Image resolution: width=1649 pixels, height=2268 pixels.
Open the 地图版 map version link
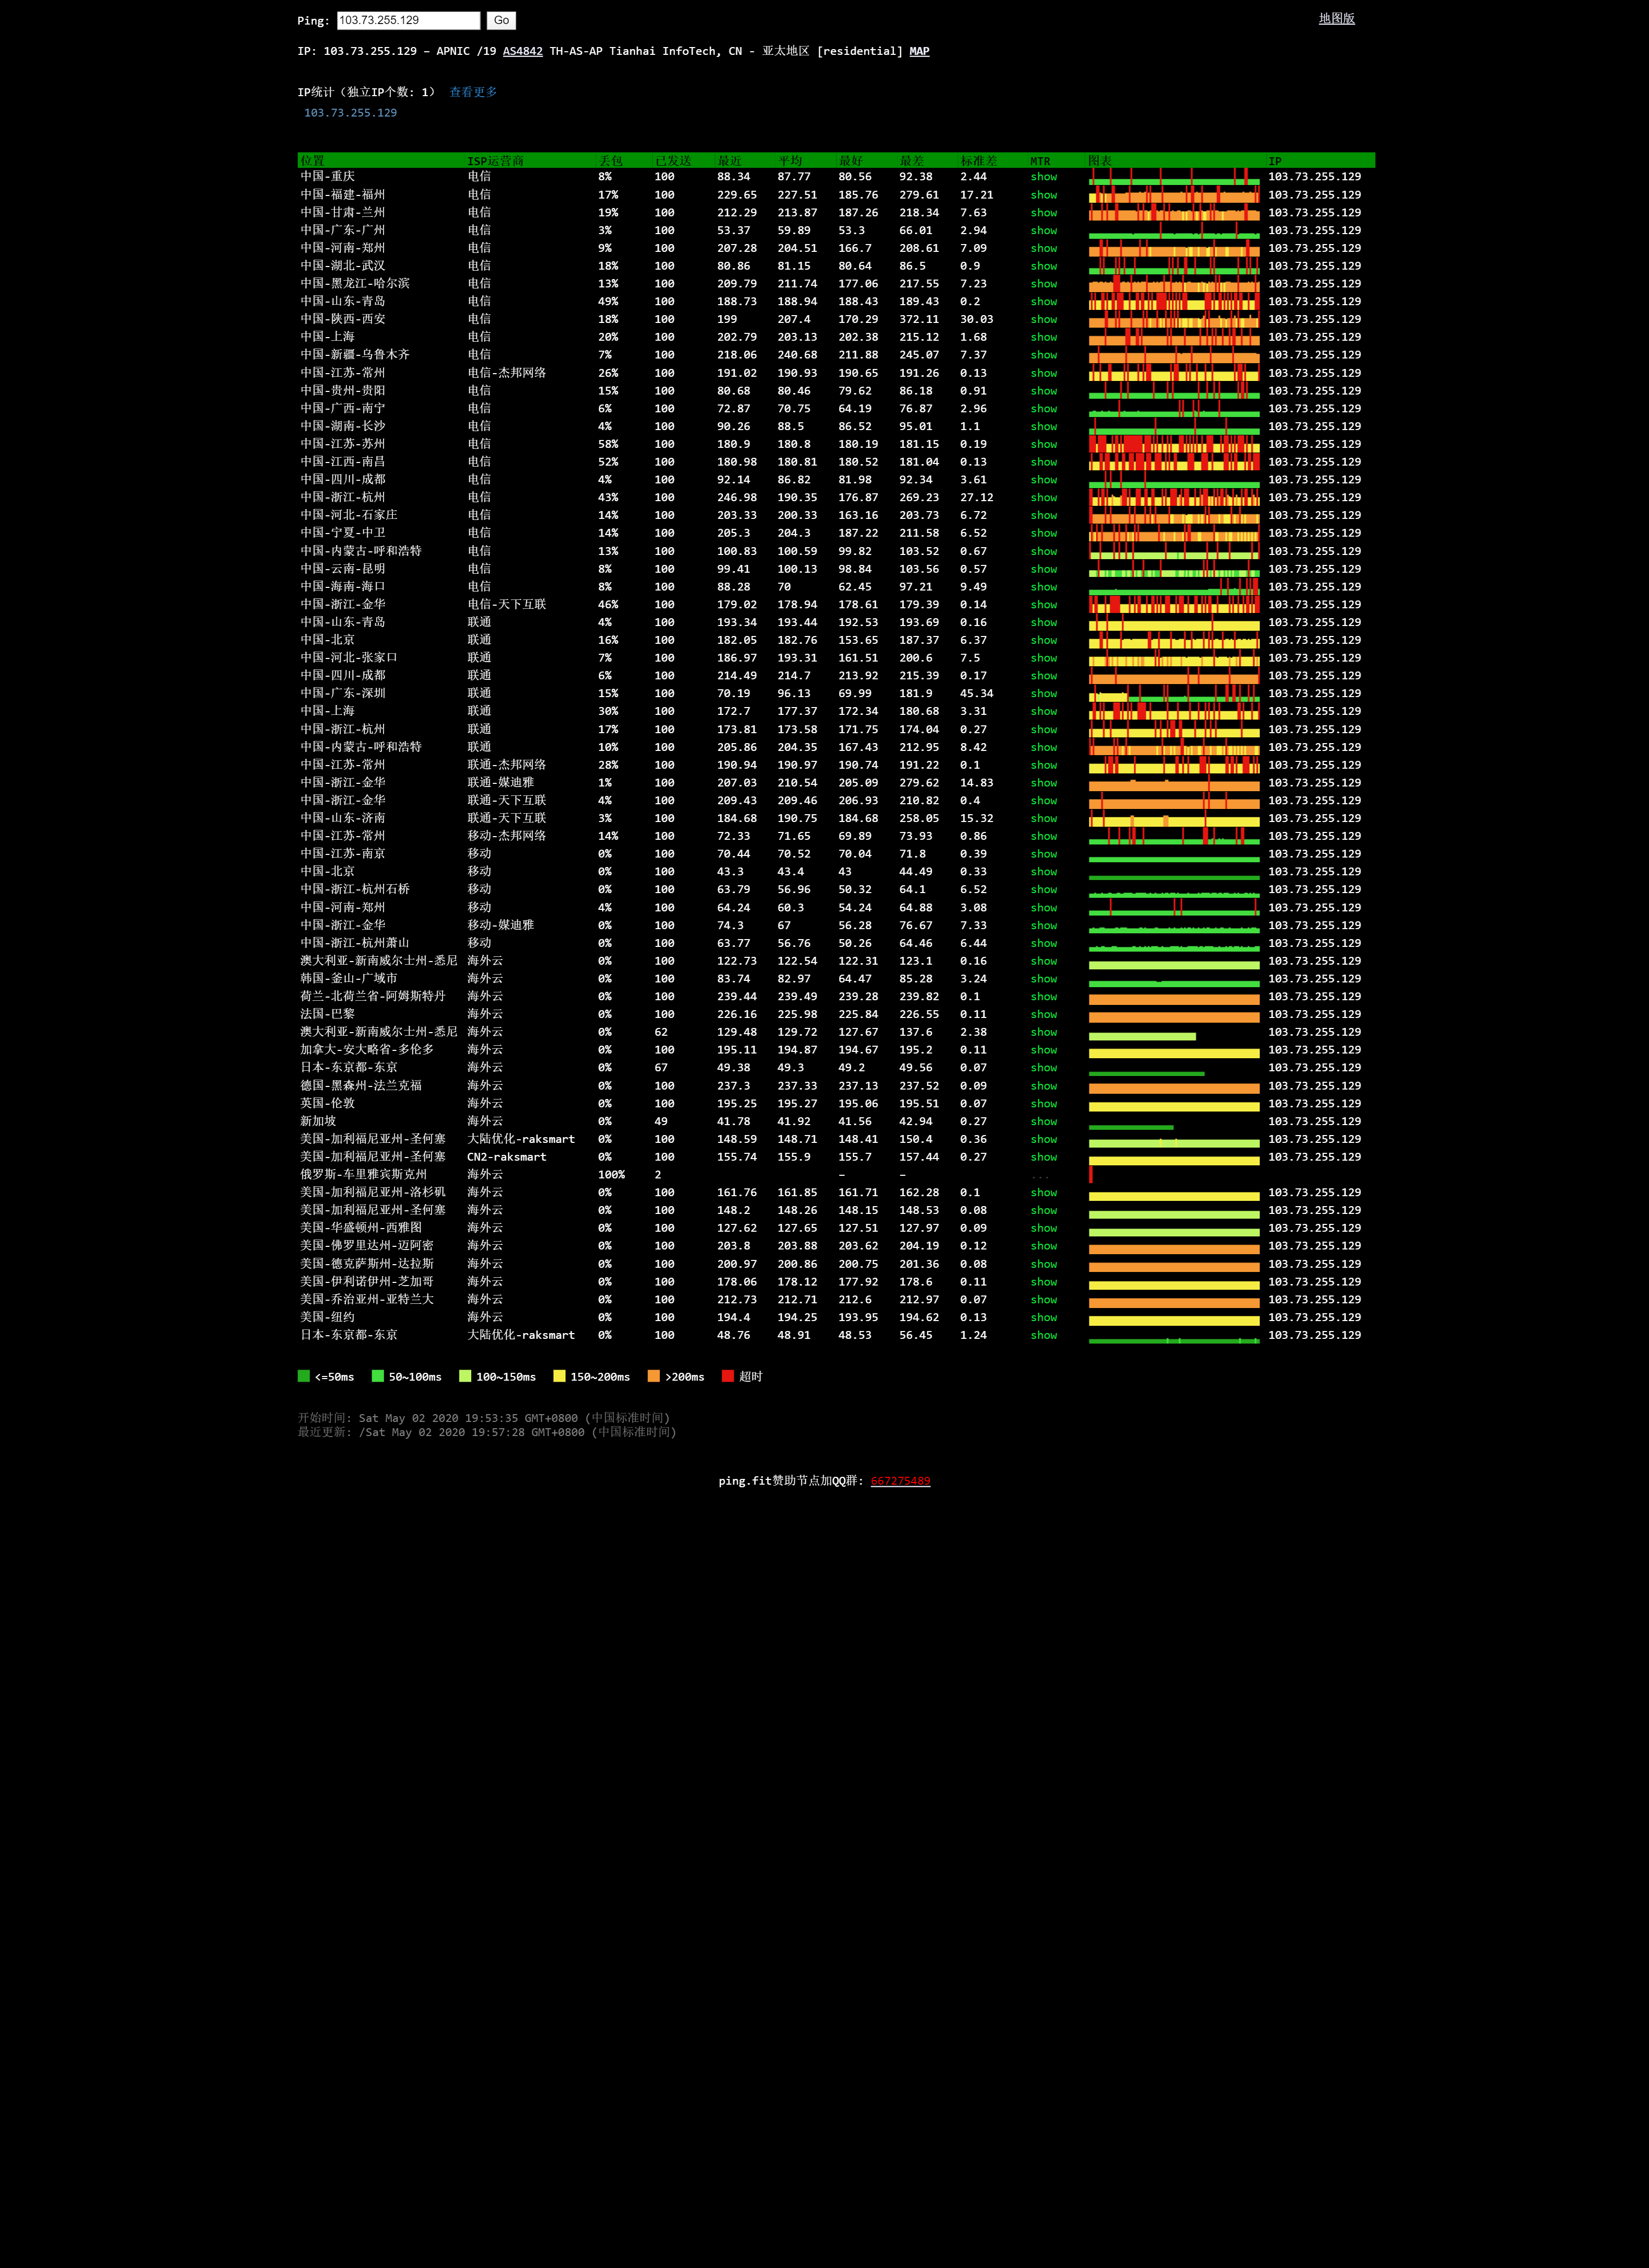[1336, 18]
